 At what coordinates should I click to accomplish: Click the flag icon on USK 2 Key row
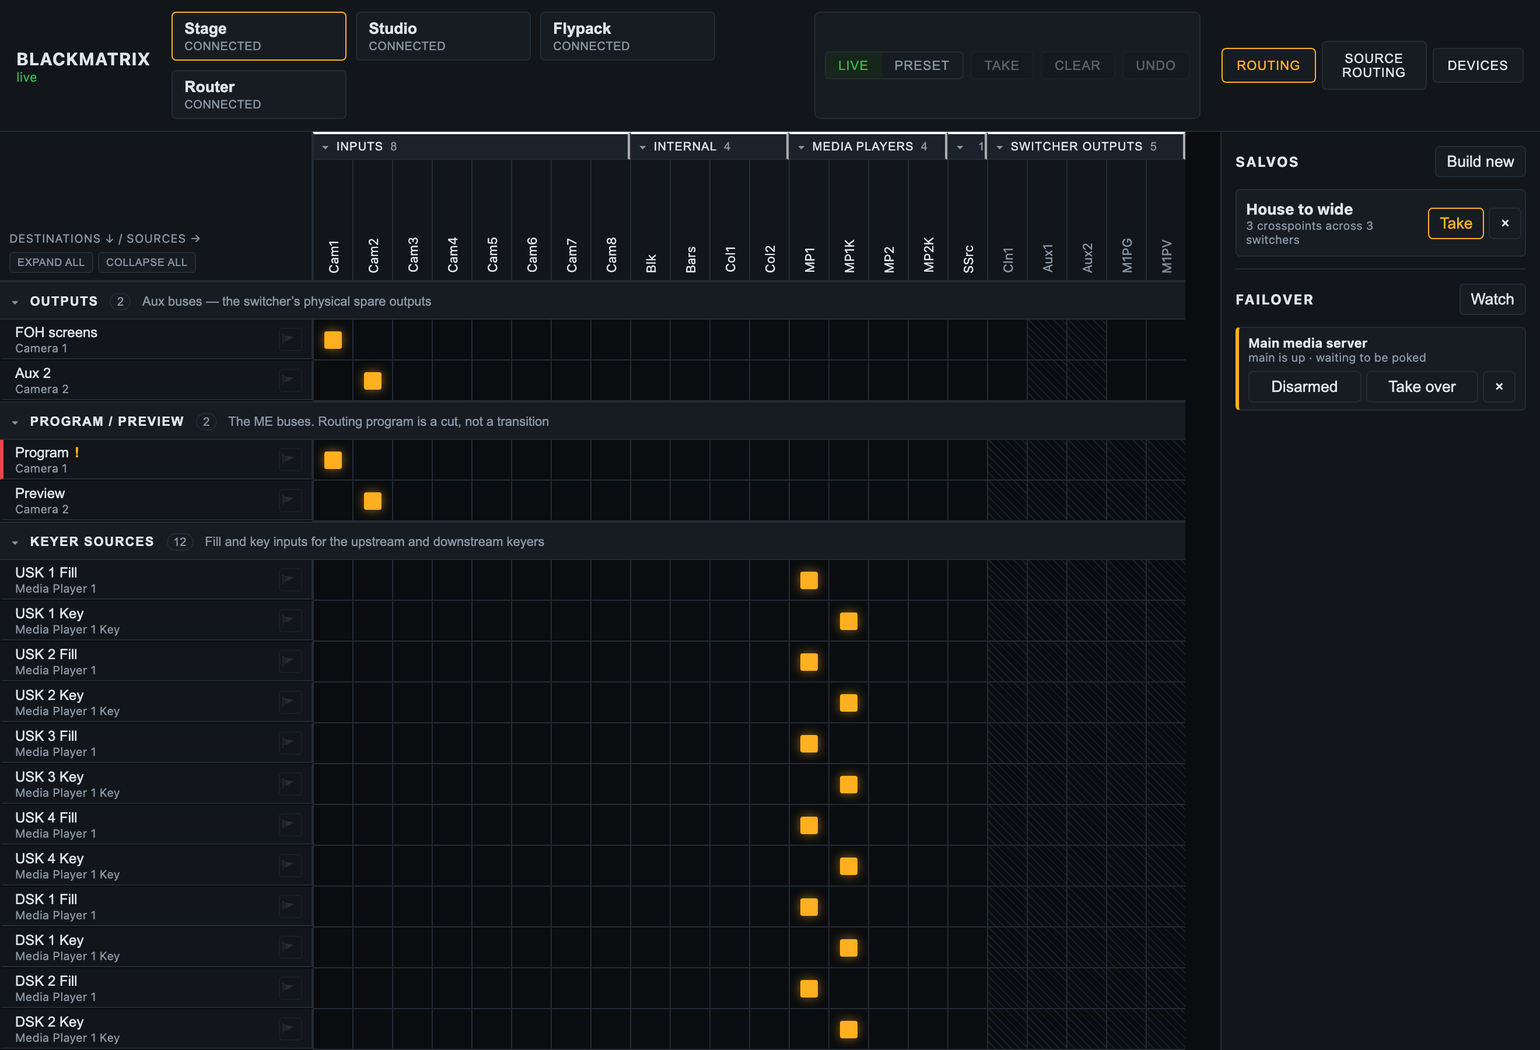(x=290, y=702)
